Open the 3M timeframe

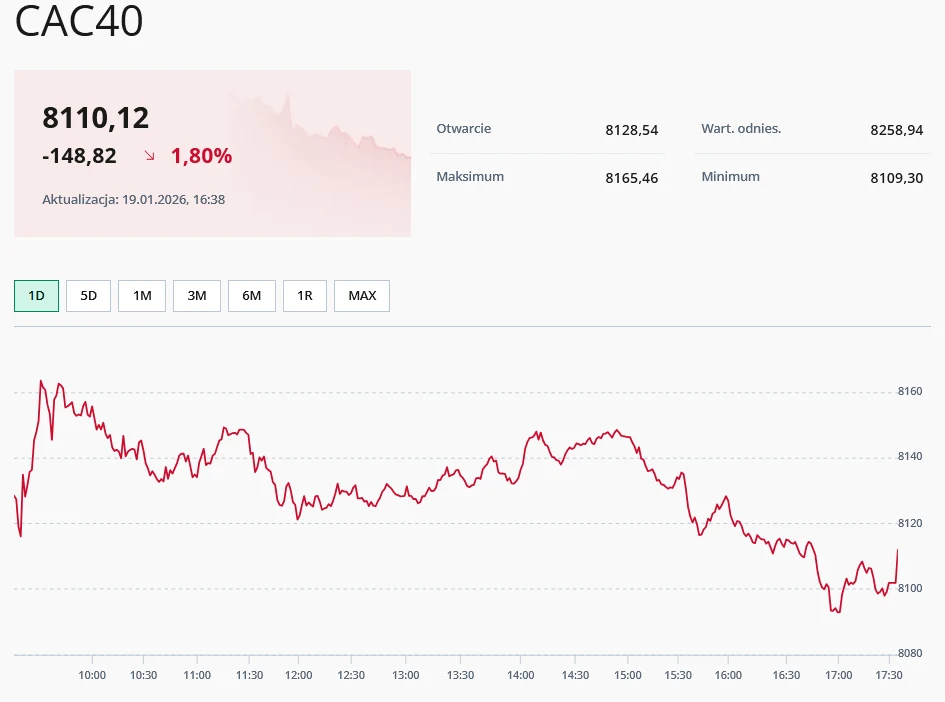pos(196,295)
